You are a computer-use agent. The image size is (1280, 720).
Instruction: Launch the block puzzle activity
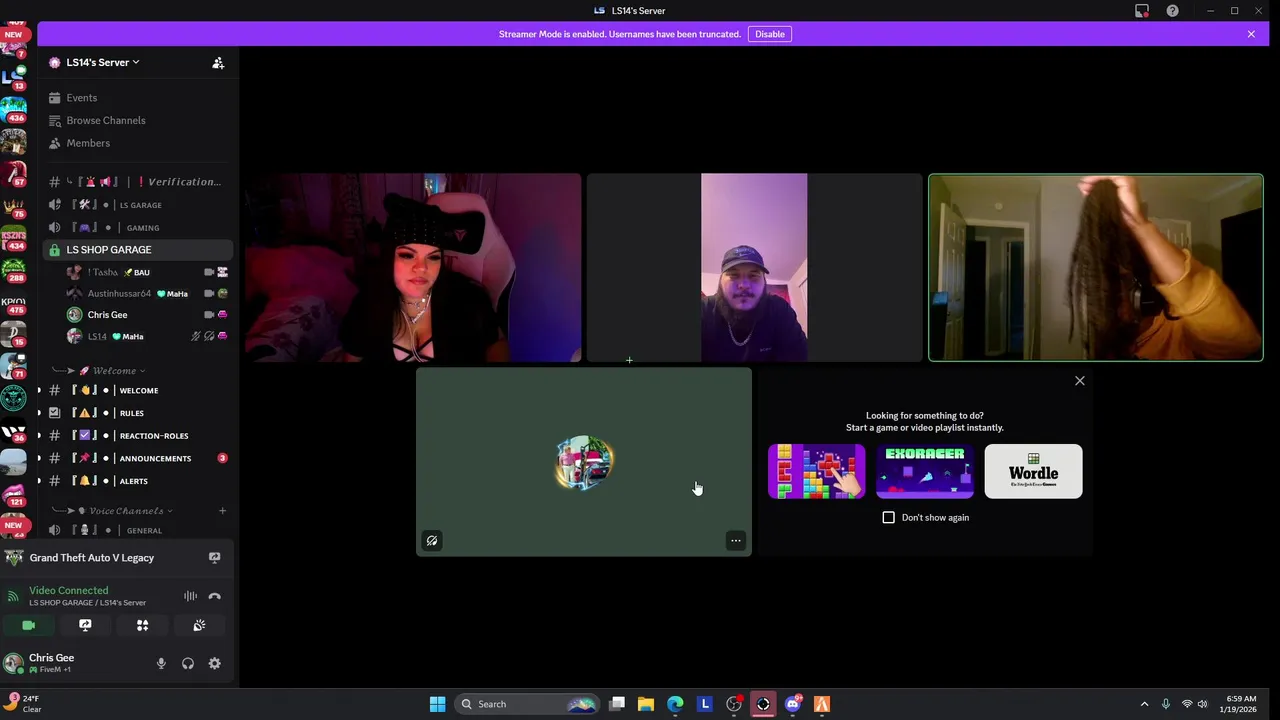click(816, 471)
